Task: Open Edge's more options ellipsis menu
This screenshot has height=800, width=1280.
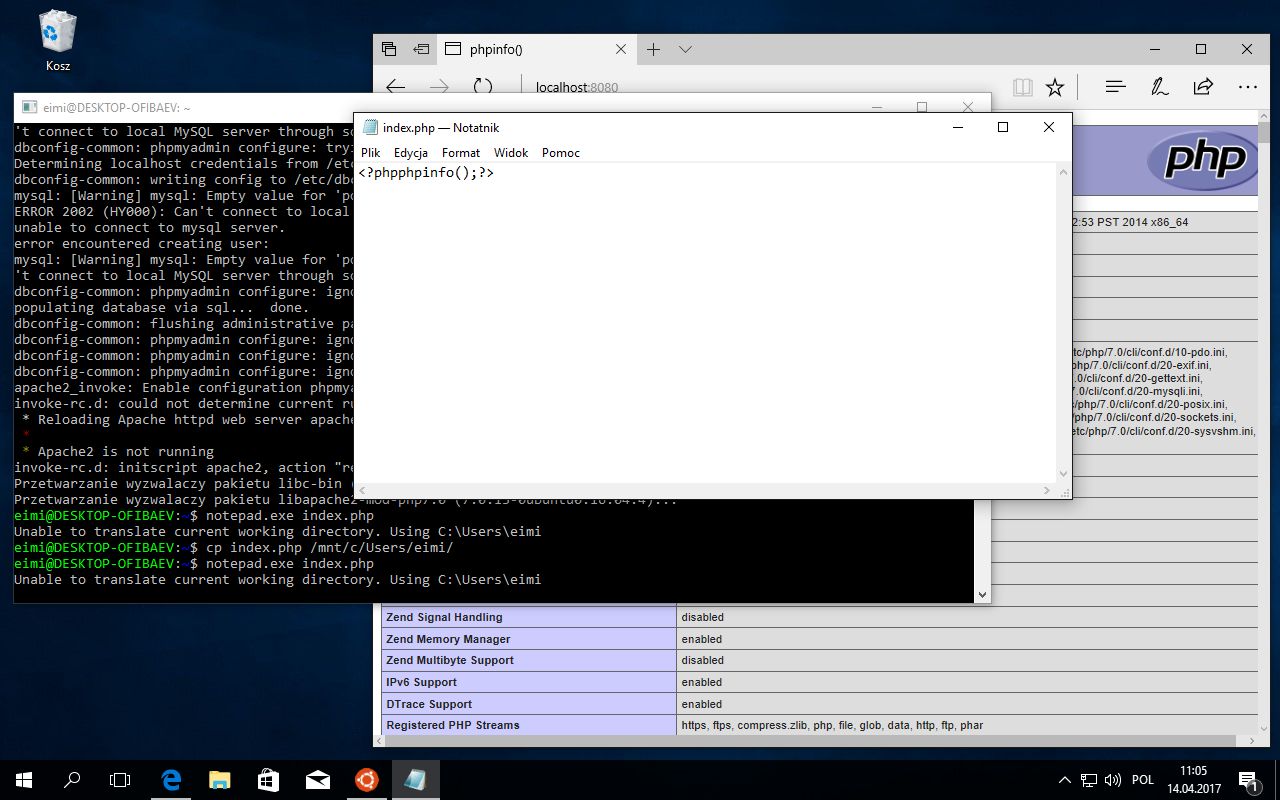Action: (x=1247, y=87)
